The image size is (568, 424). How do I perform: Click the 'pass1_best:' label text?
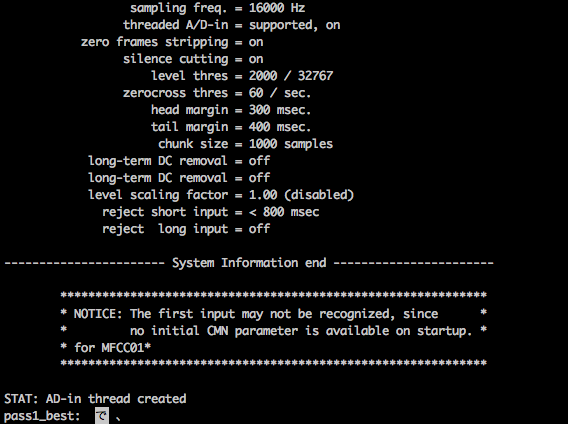pos(42,416)
